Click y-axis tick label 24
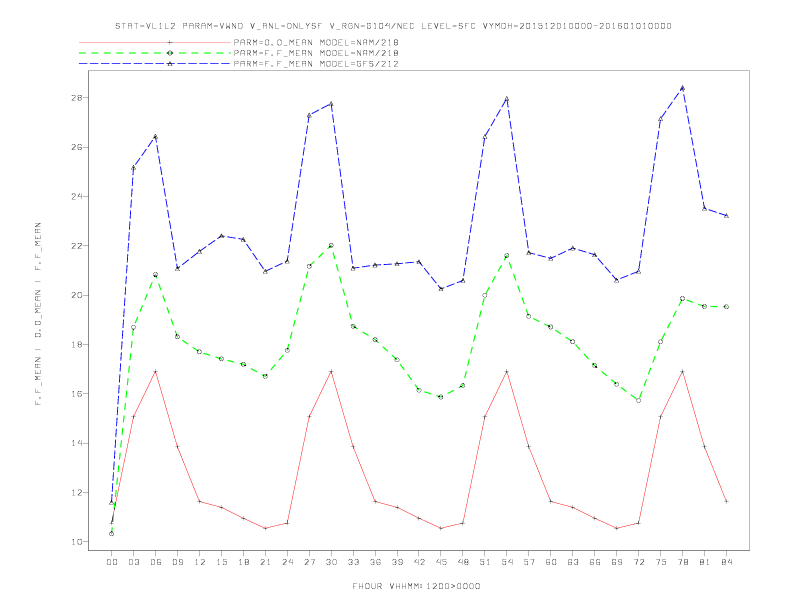792x612 pixels. (77, 196)
